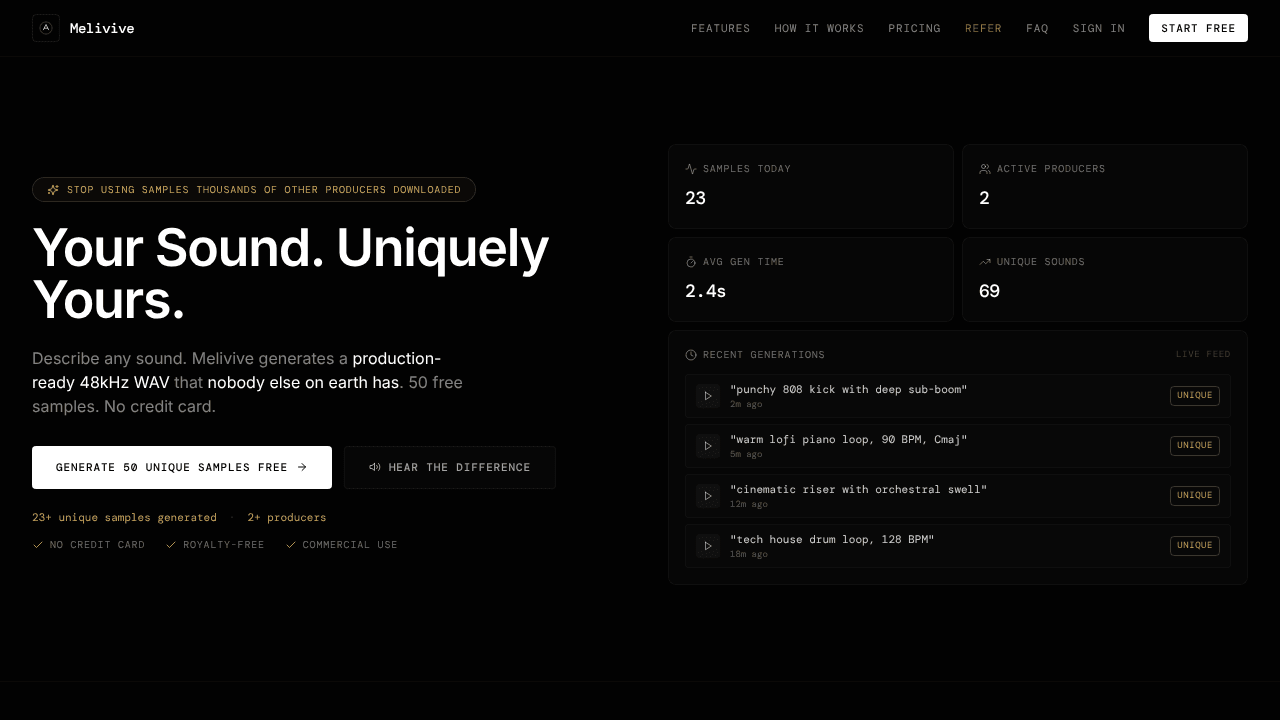Click the arrow icon in the Generate button
1280x720 pixels.
[302, 467]
